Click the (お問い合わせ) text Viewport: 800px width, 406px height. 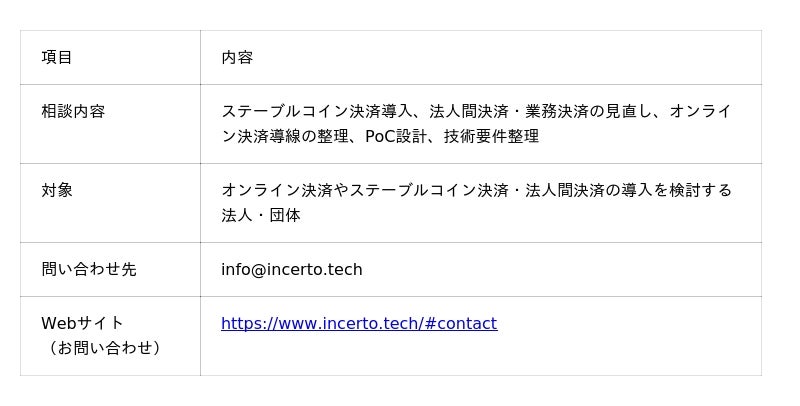coord(101,349)
